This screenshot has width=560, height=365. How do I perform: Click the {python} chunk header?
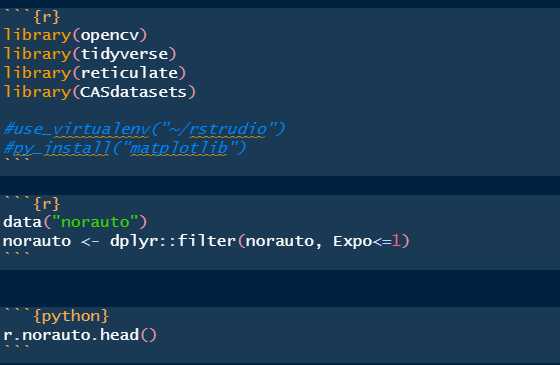tap(71, 316)
